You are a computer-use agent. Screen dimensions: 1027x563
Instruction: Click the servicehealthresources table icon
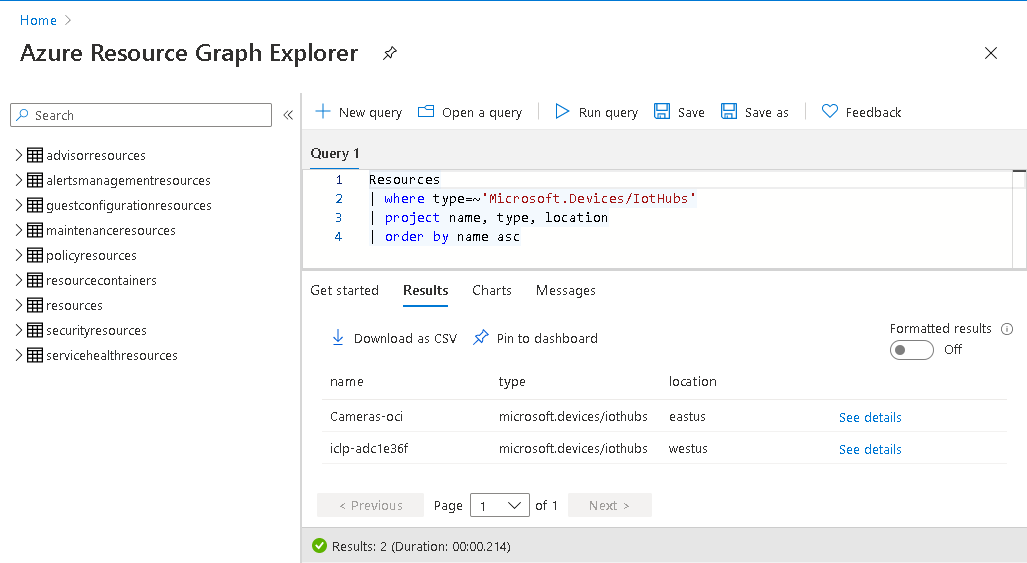pos(35,355)
